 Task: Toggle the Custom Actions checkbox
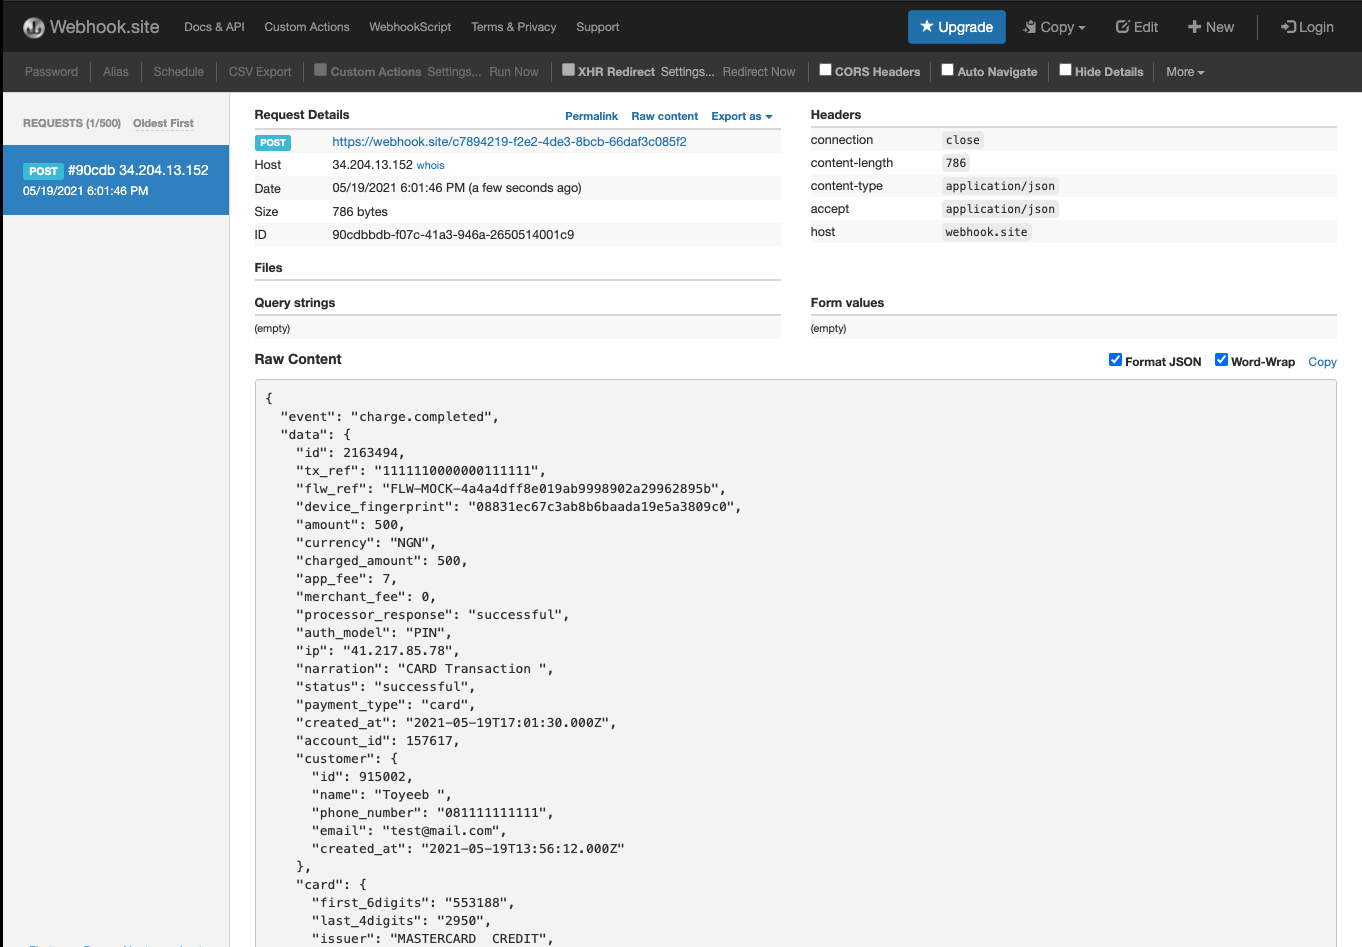321,70
